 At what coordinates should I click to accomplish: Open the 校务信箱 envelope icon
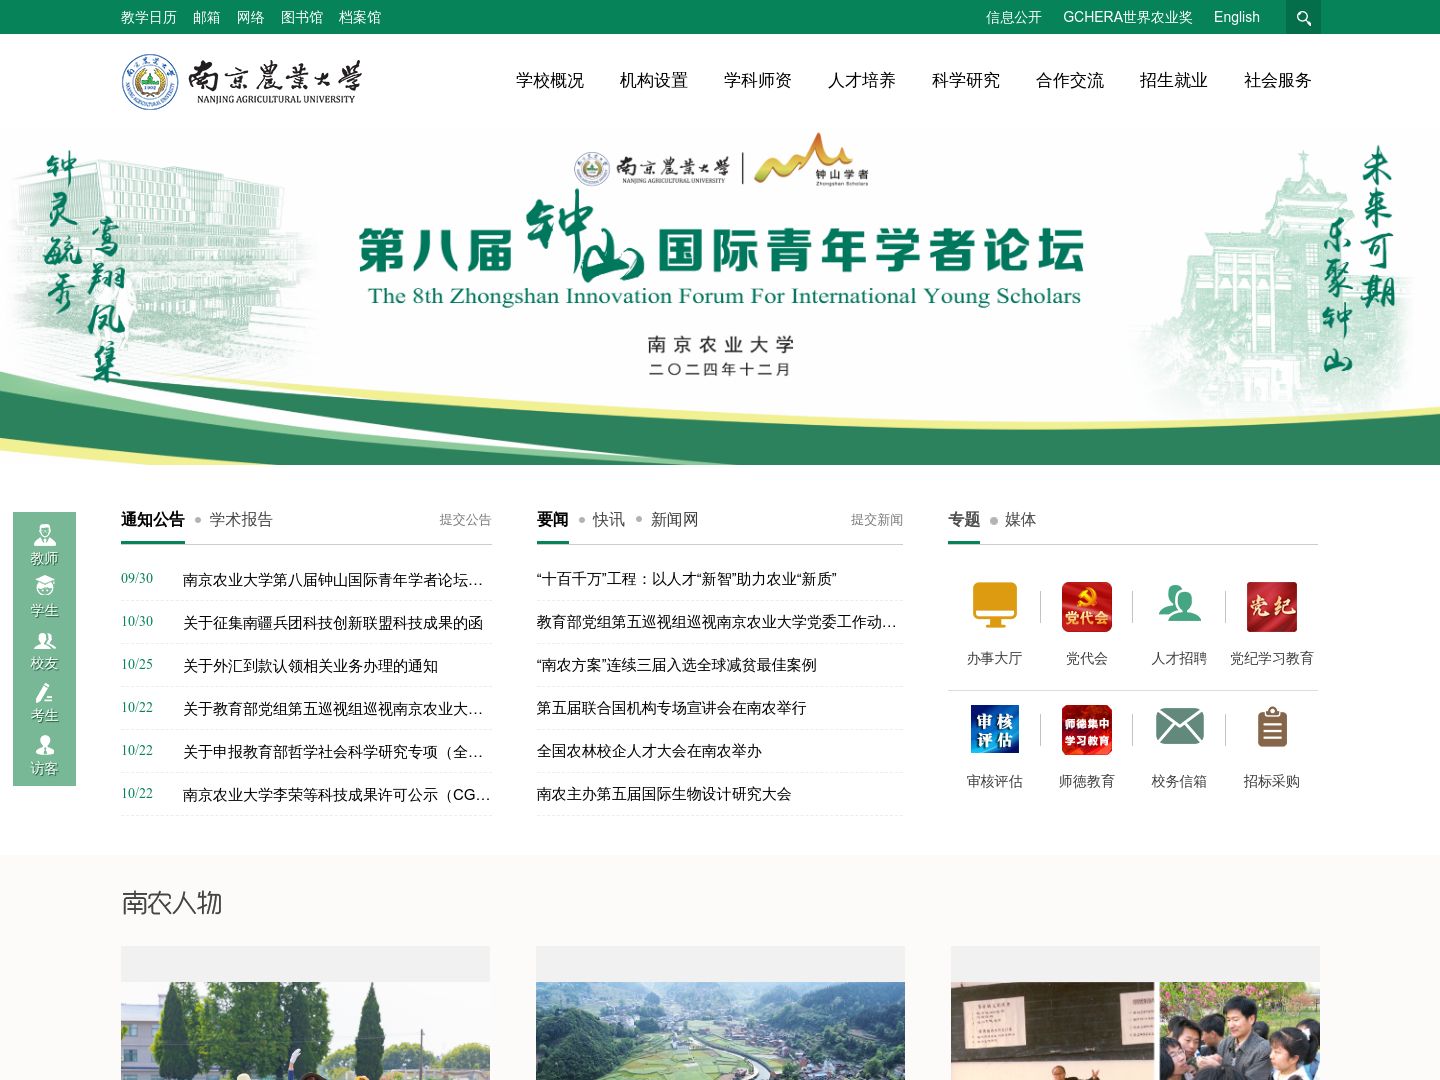[1179, 728]
